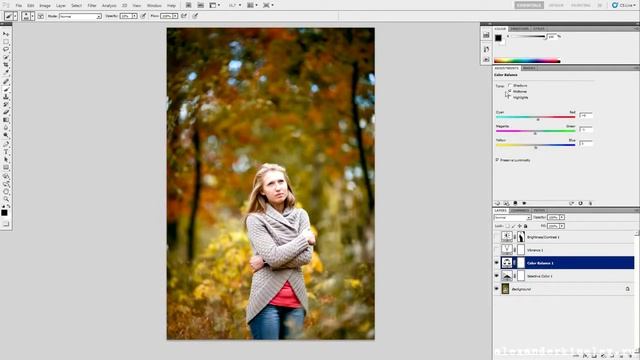
Task: Choose the Essentials workspace button
Action: [x=529, y=5]
